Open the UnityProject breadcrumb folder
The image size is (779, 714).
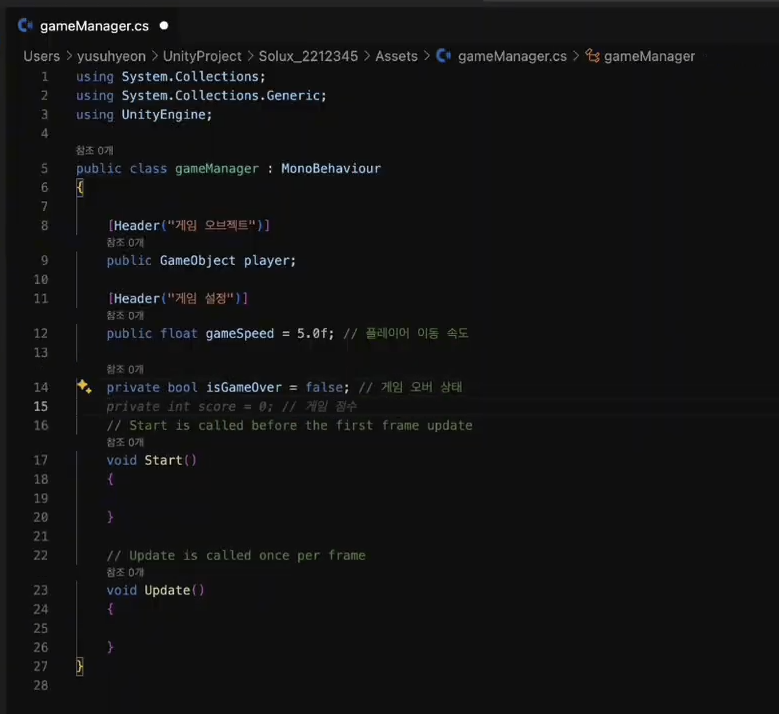tap(202, 56)
